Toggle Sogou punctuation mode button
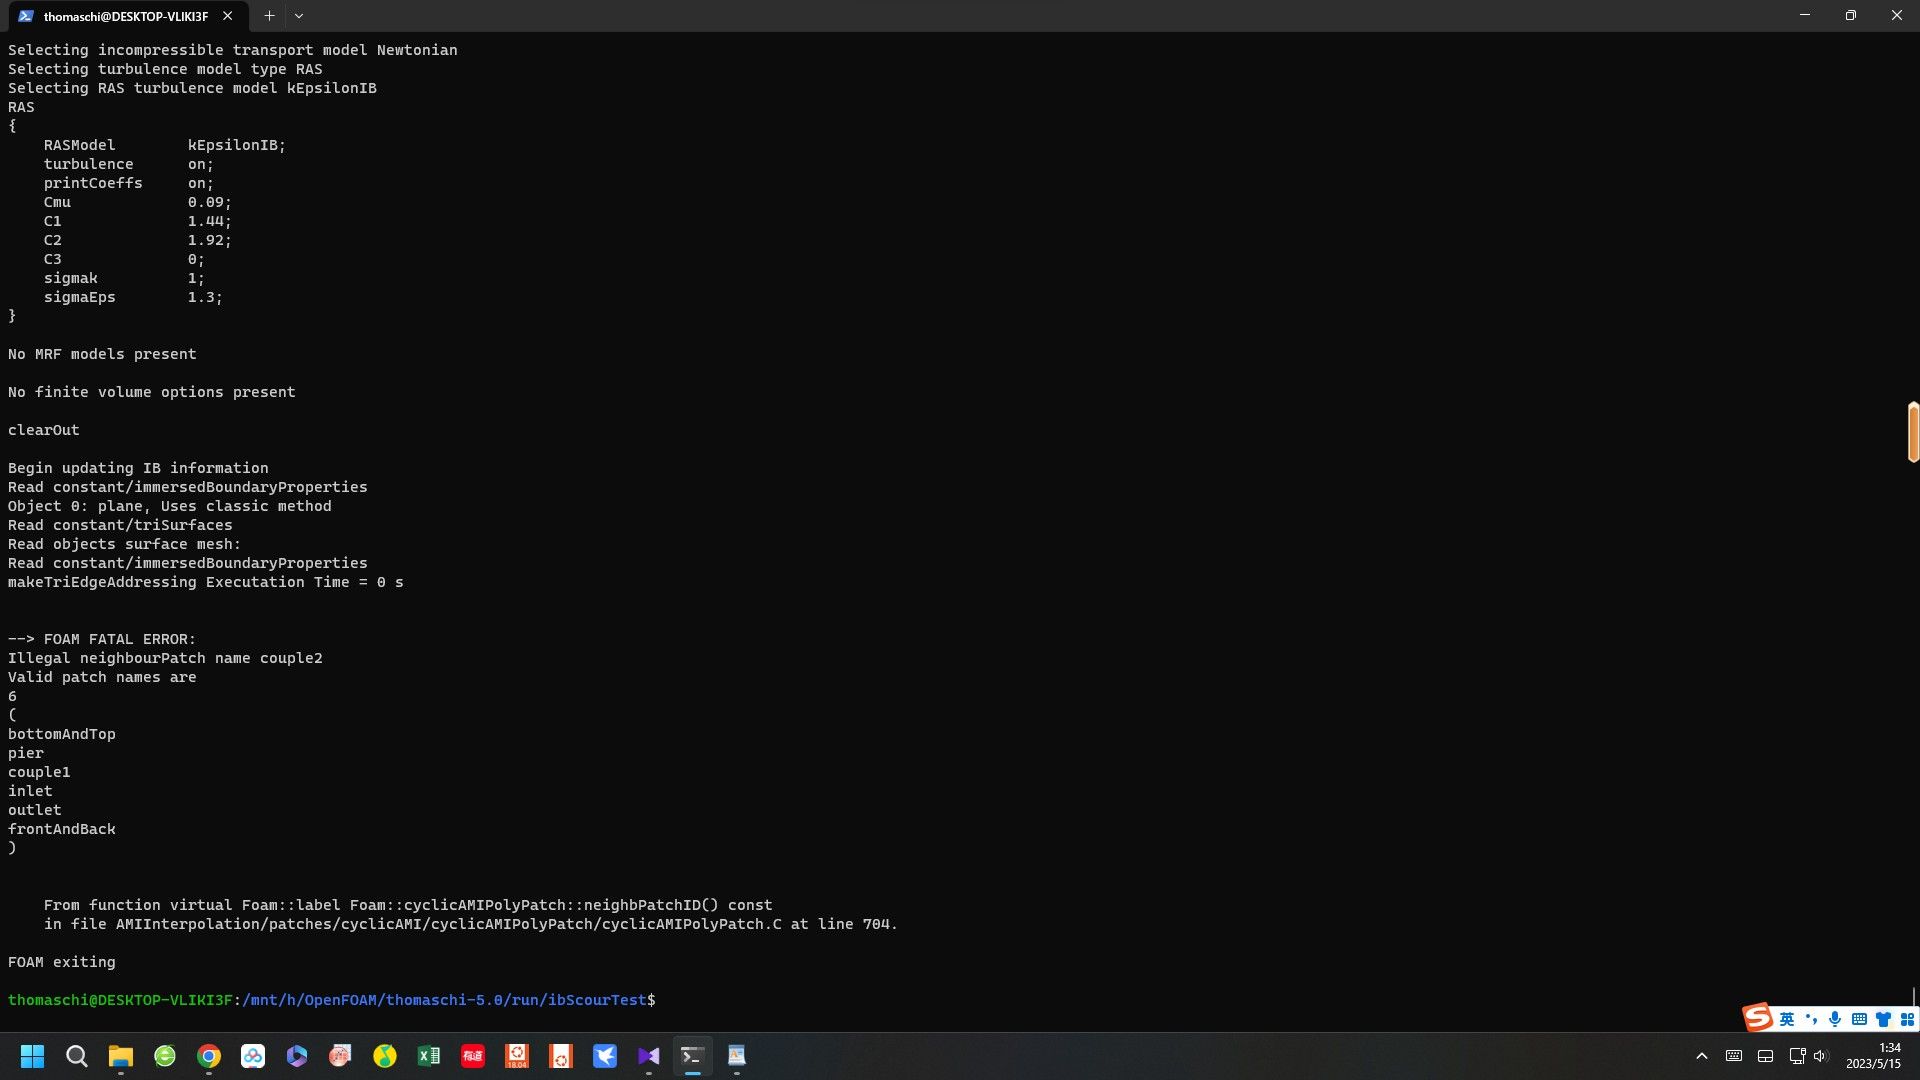 pyautogui.click(x=1811, y=1019)
